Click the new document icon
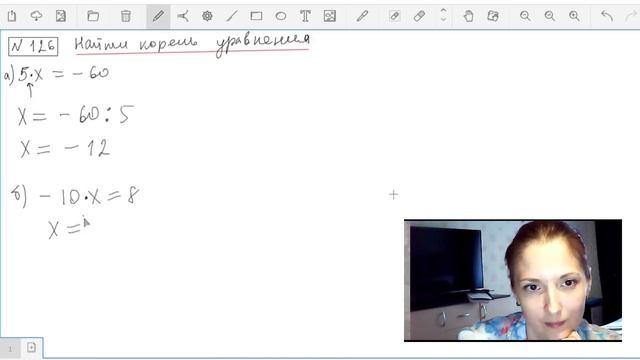This screenshot has height=360, width=640. (12, 16)
